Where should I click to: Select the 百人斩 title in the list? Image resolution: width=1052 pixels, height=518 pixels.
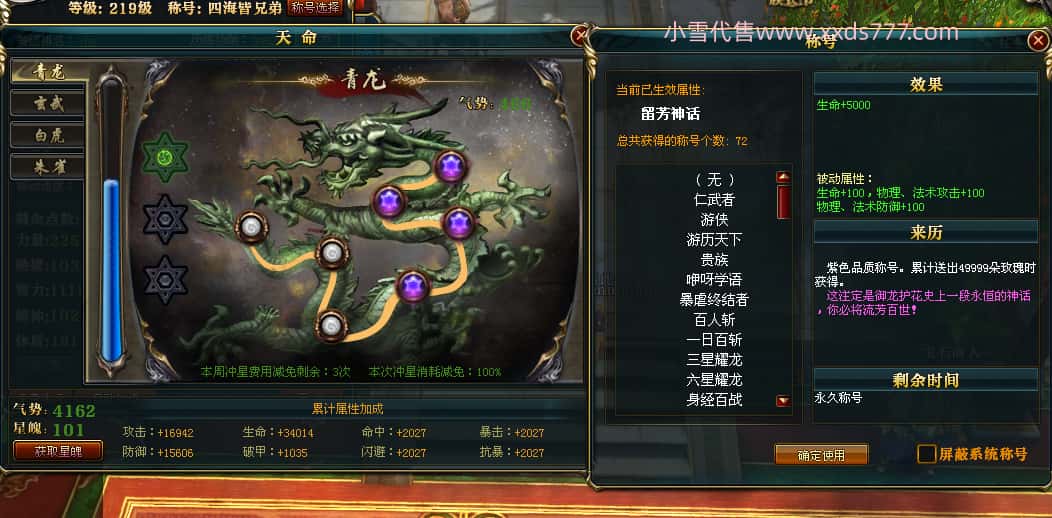[x=715, y=319]
